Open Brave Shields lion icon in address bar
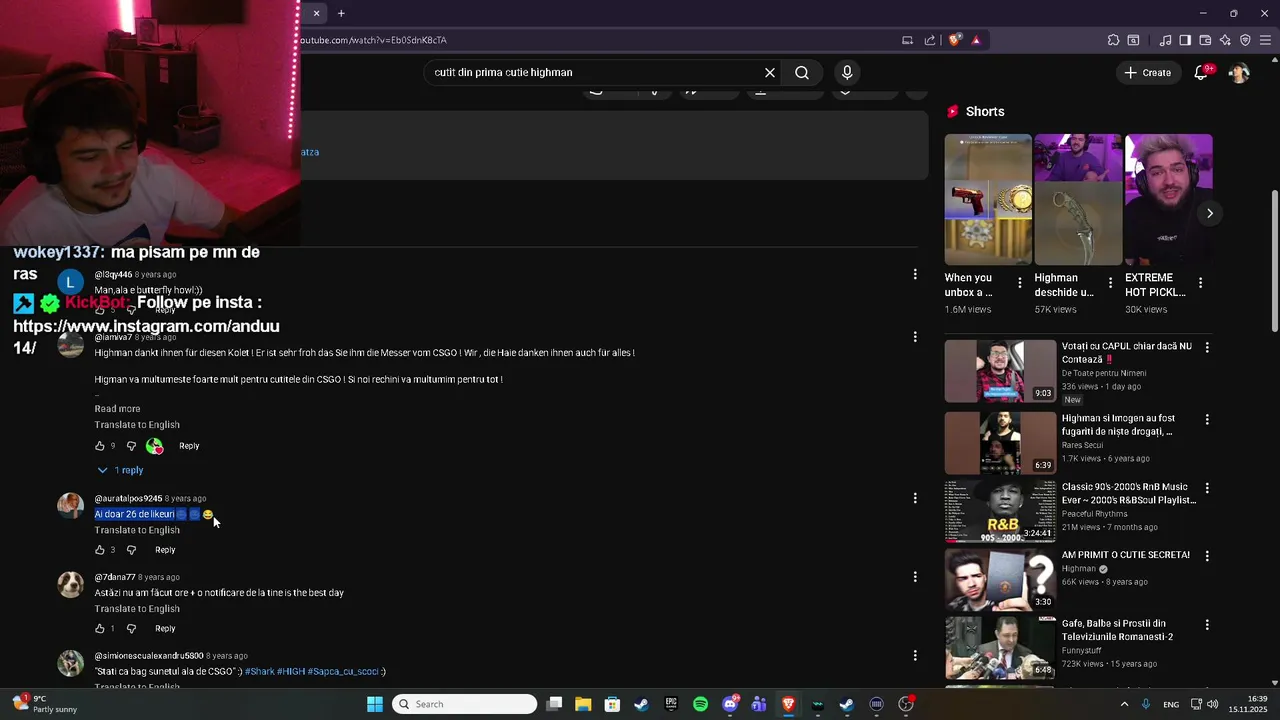The width and height of the screenshot is (1280, 720). point(955,40)
